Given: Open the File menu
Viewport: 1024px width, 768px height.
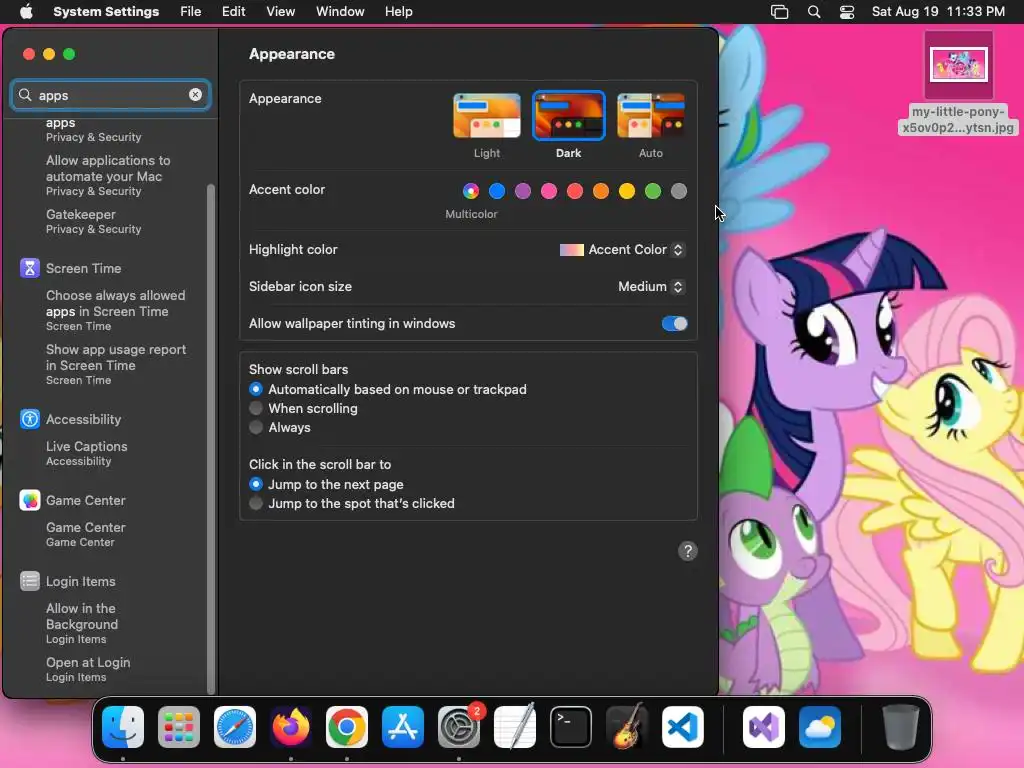Looking at the screenshot, I should (191, 12).
